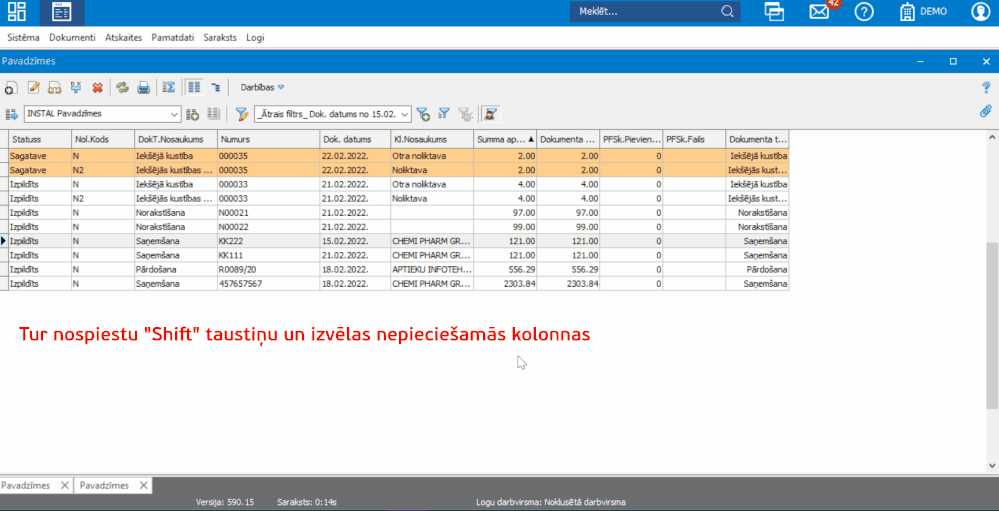This screenshot has width=999, height=511.
Task: Click the view document glasses icon
Action: point(55,88)
